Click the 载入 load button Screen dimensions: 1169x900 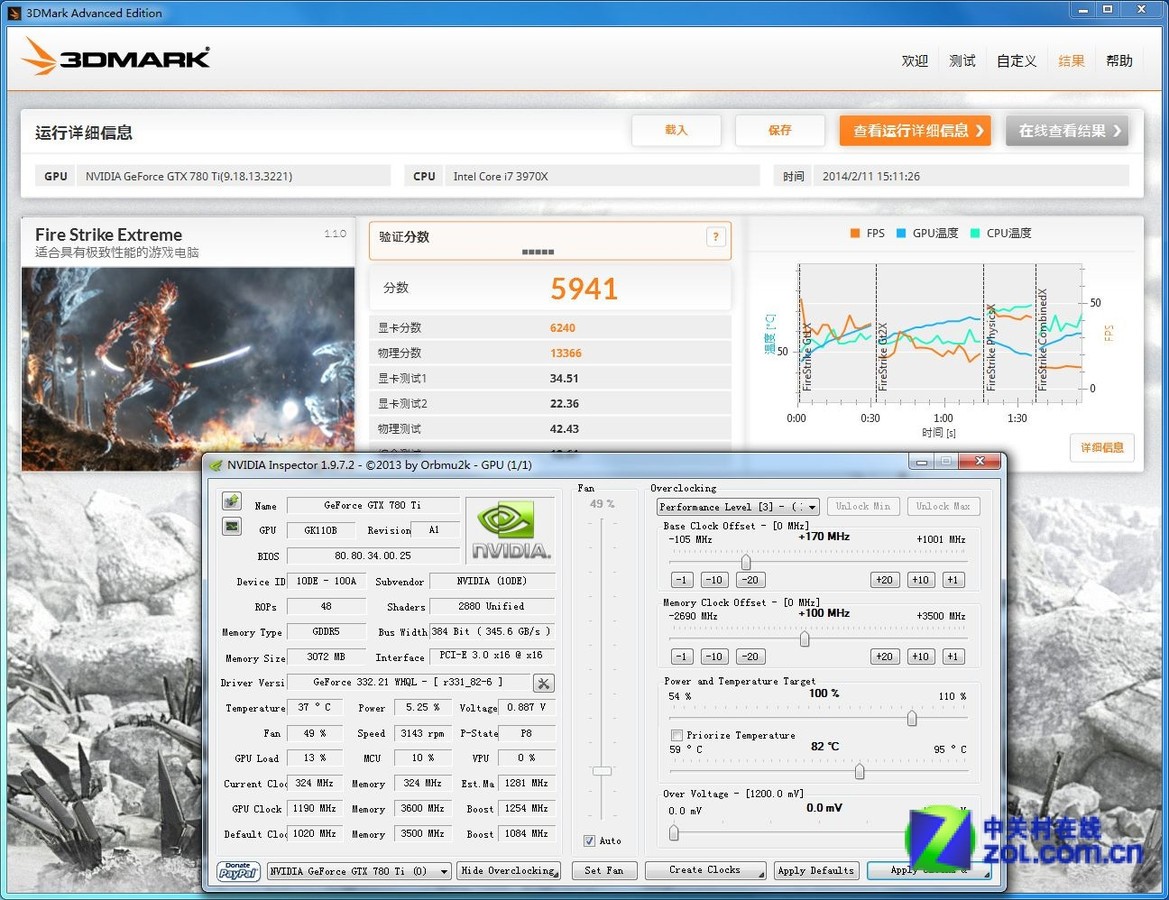point(676,130)
